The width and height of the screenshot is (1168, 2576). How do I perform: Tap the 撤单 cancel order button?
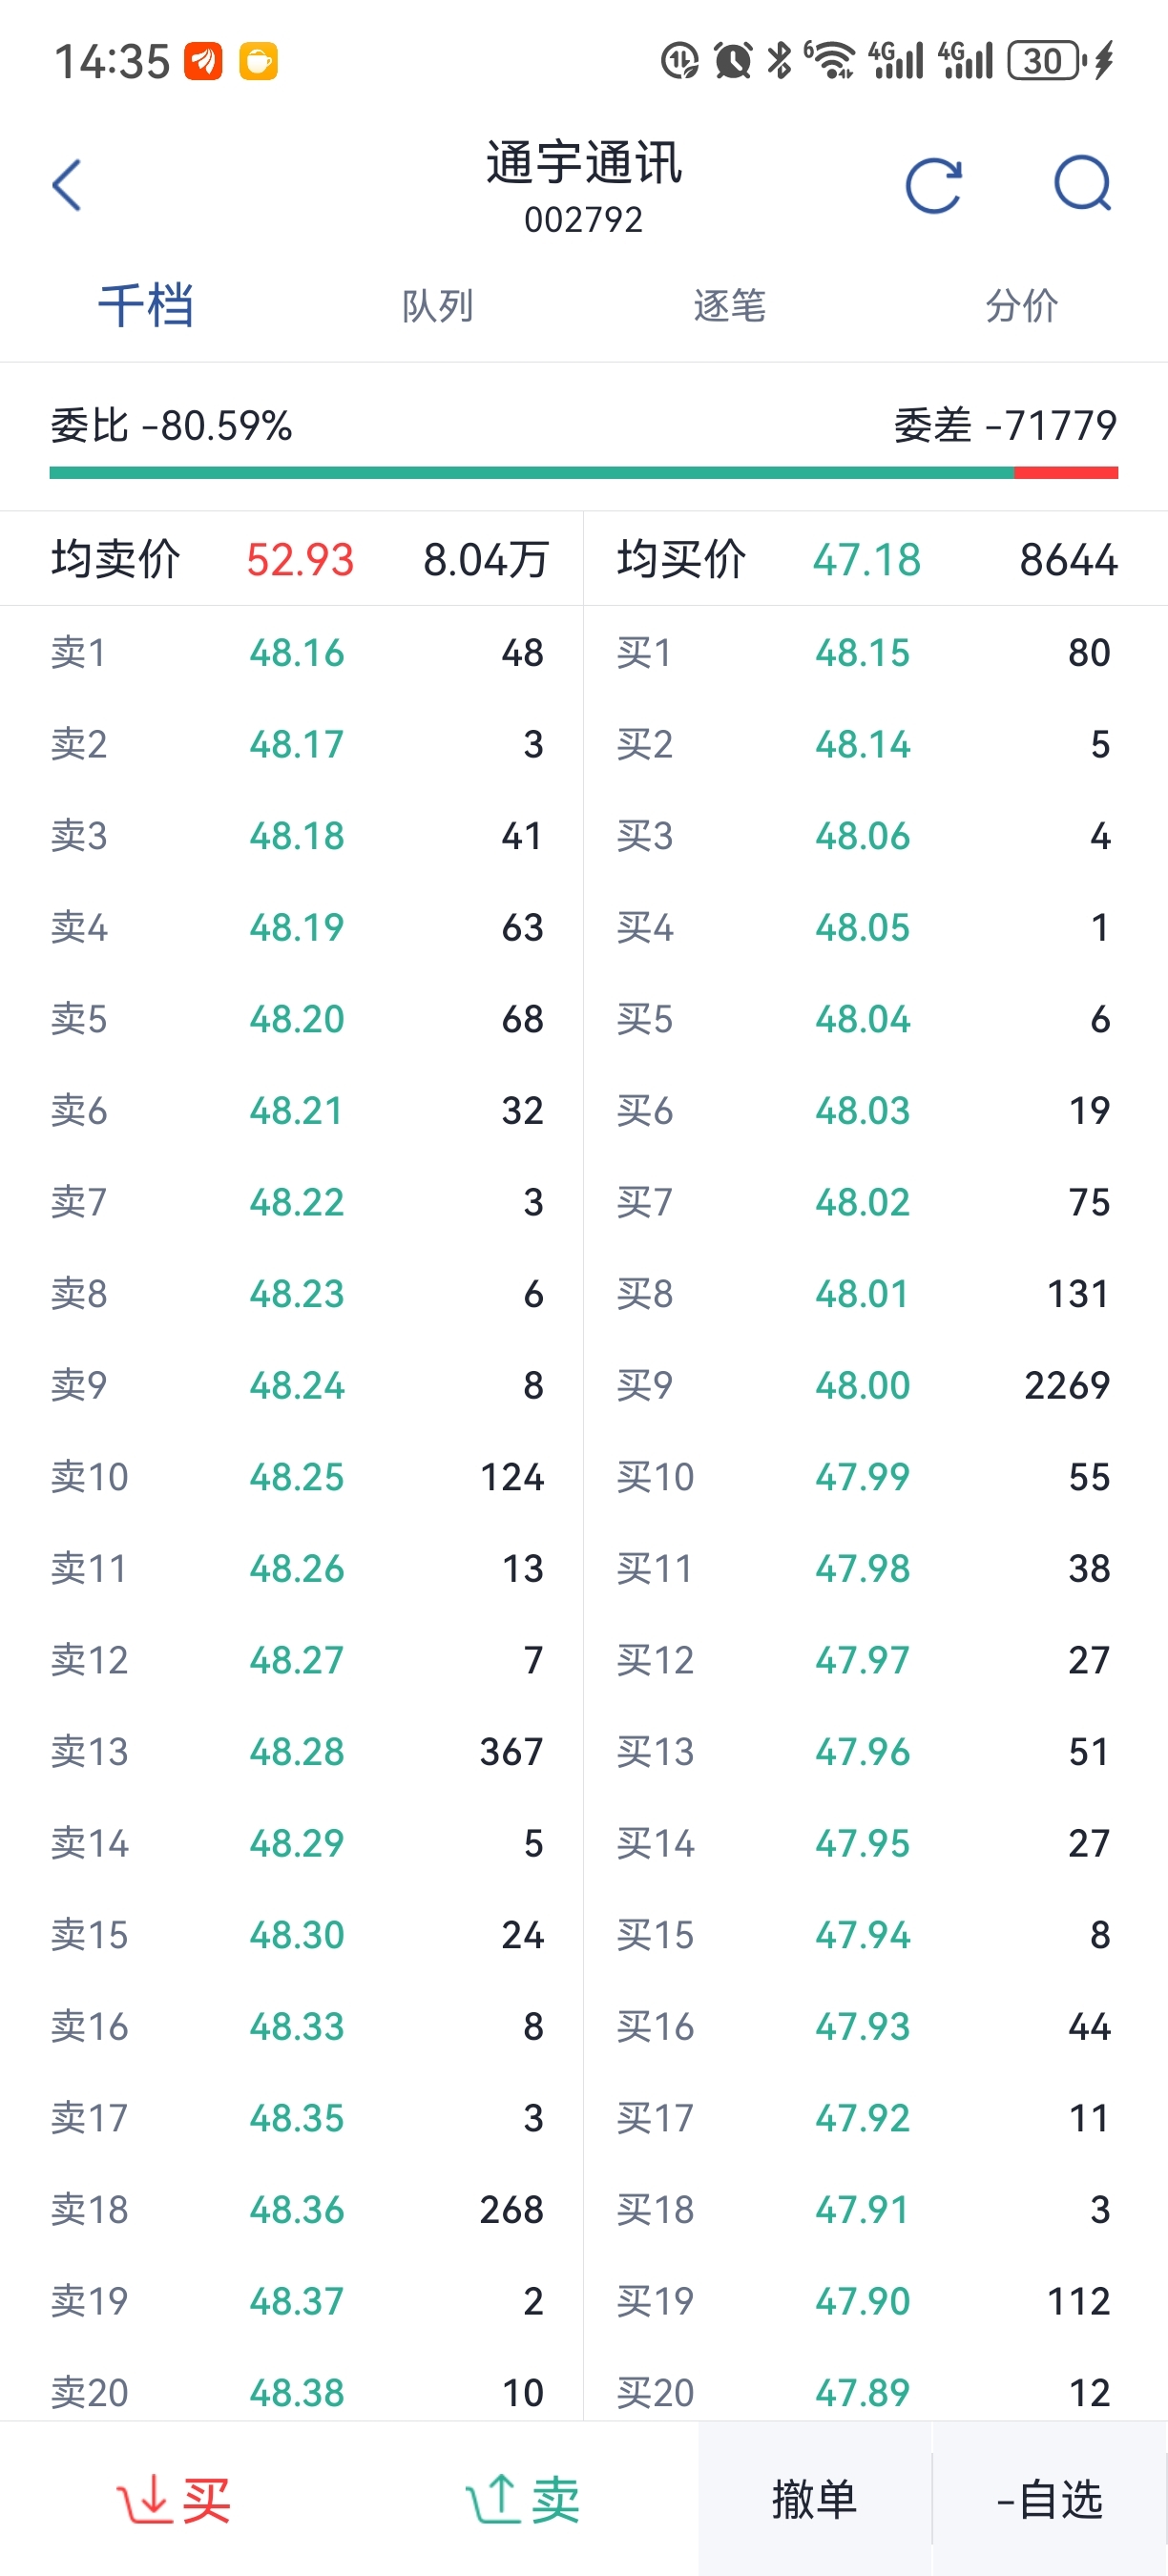pos(814,2499)
